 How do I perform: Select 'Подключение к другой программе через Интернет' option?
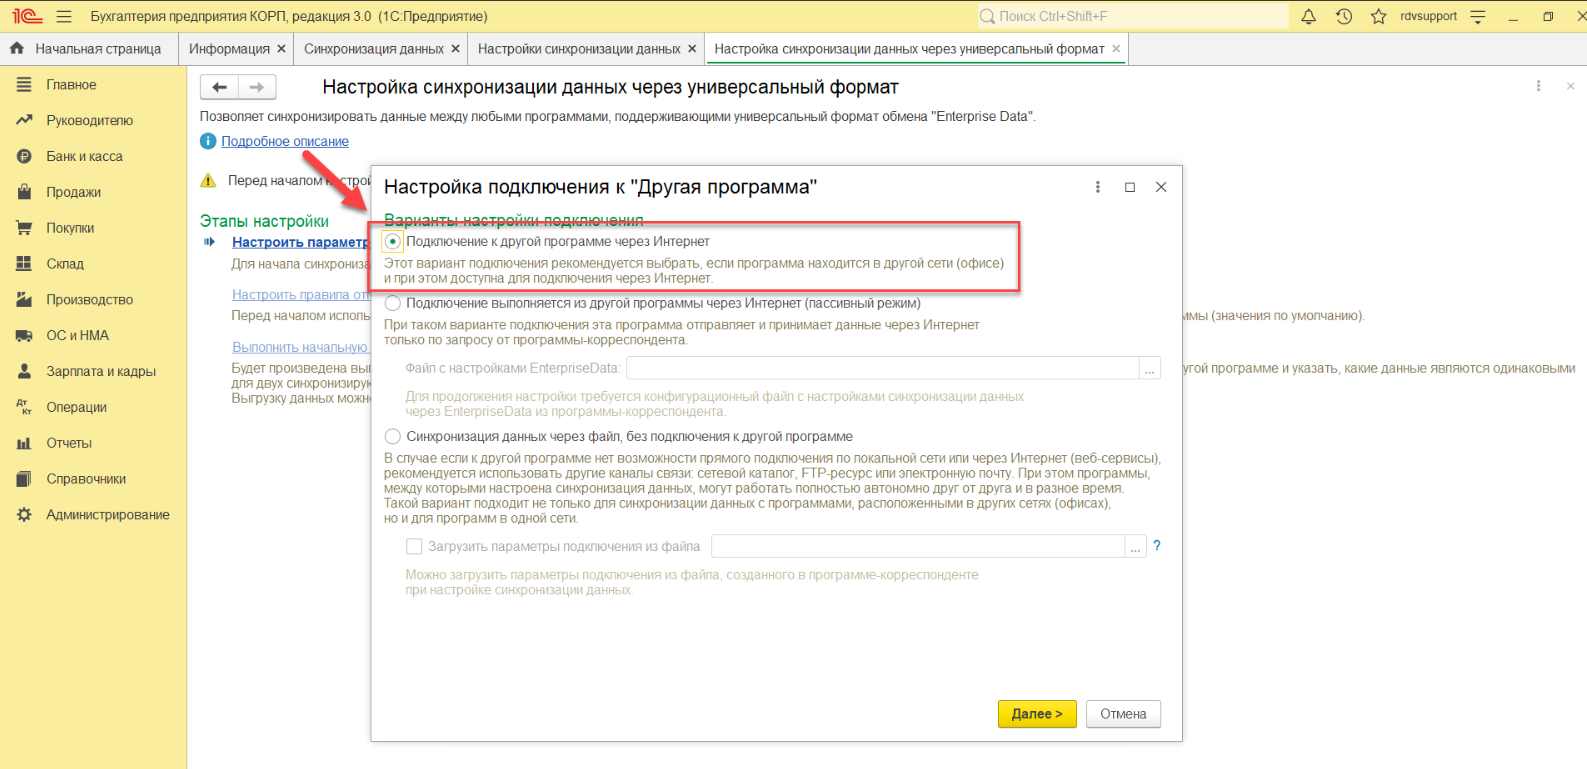pyautogui.click(x=393, y=241)
